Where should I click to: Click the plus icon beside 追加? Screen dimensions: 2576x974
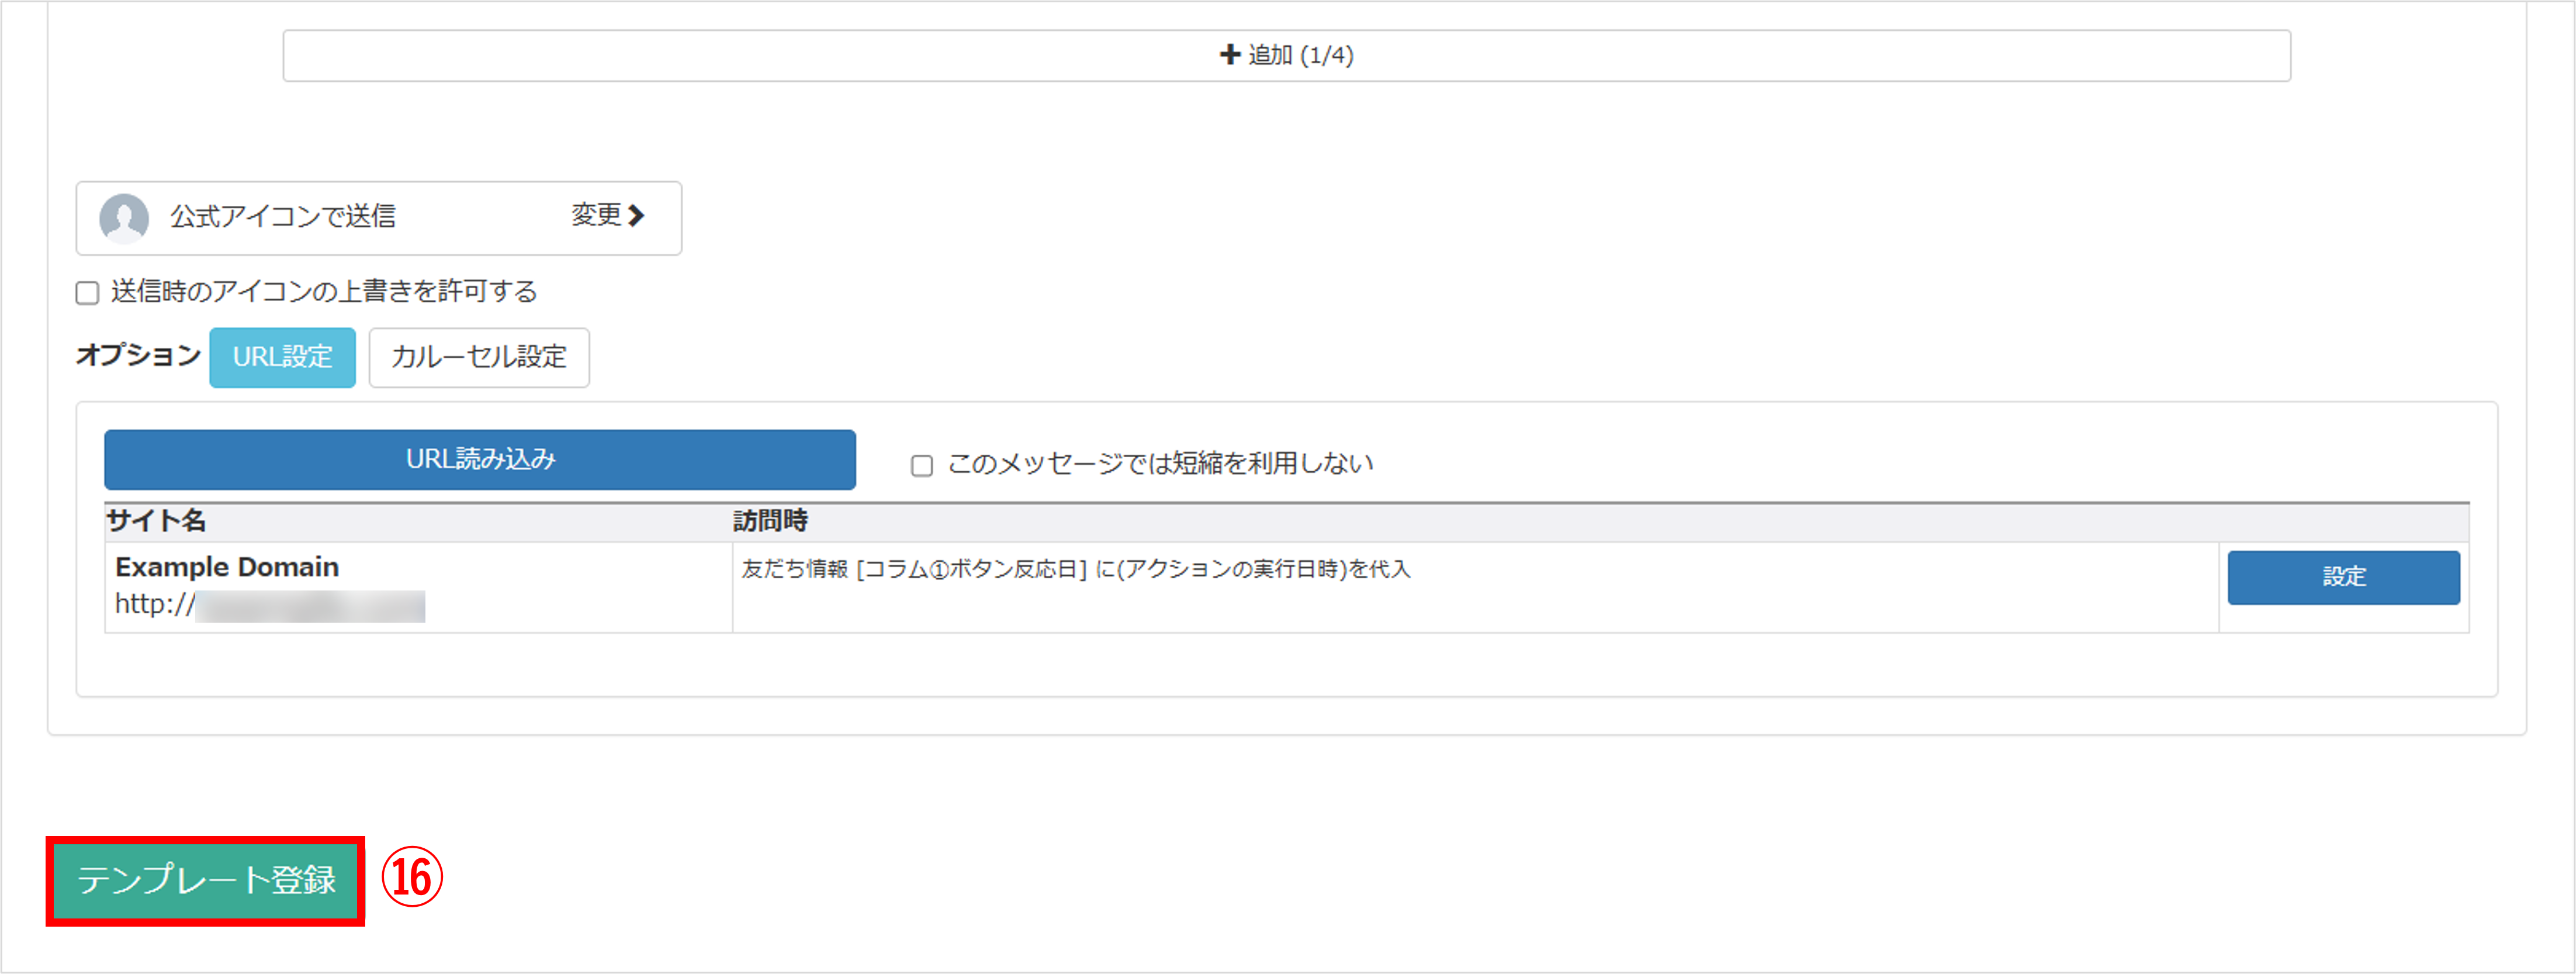point(1229,55)
